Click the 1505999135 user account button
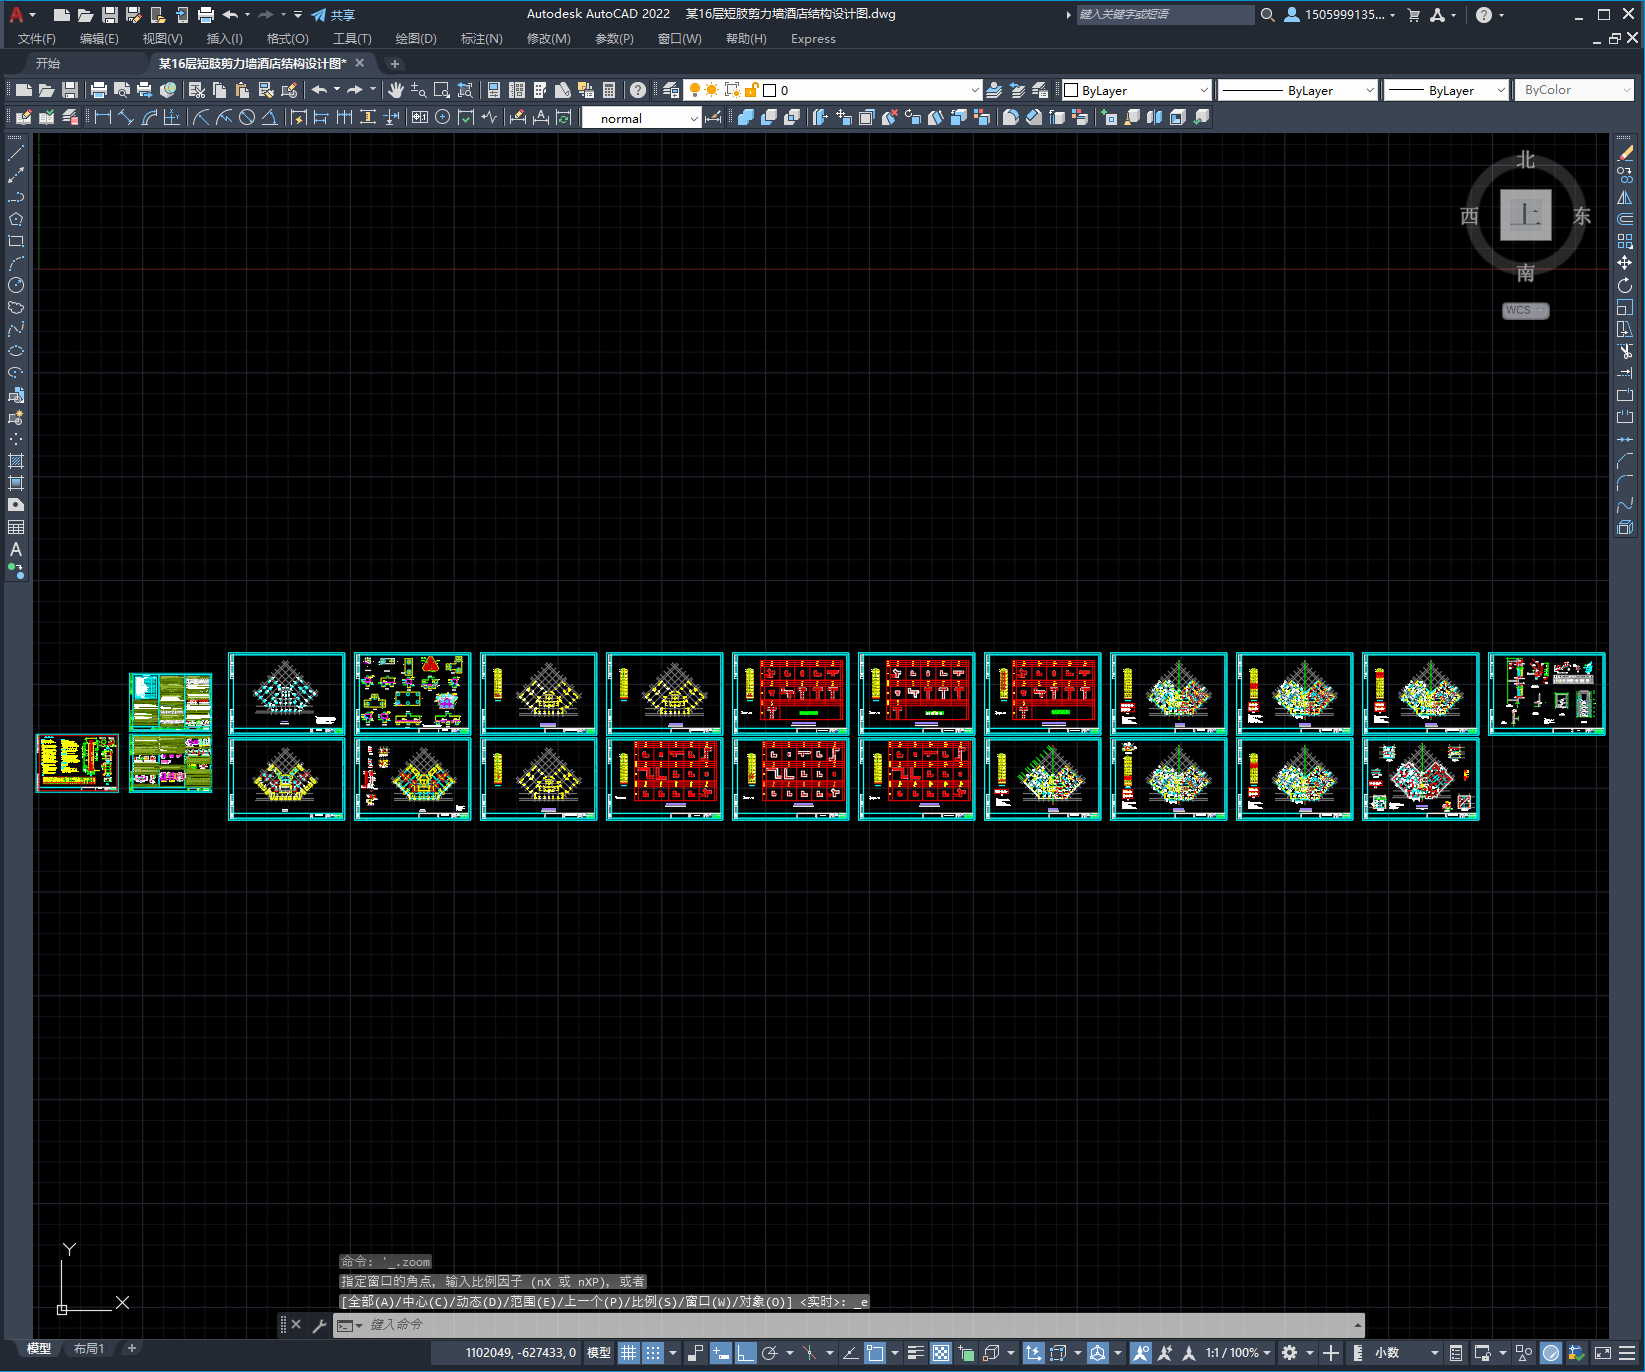The height and width of the screenshot is (1372, 1645). pos(1340,15)
